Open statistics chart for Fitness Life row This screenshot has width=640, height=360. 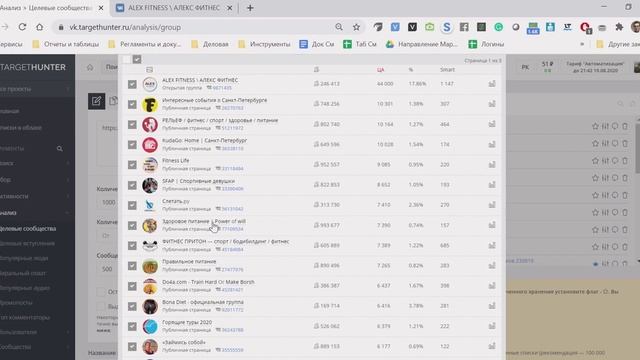pos(492,164)
